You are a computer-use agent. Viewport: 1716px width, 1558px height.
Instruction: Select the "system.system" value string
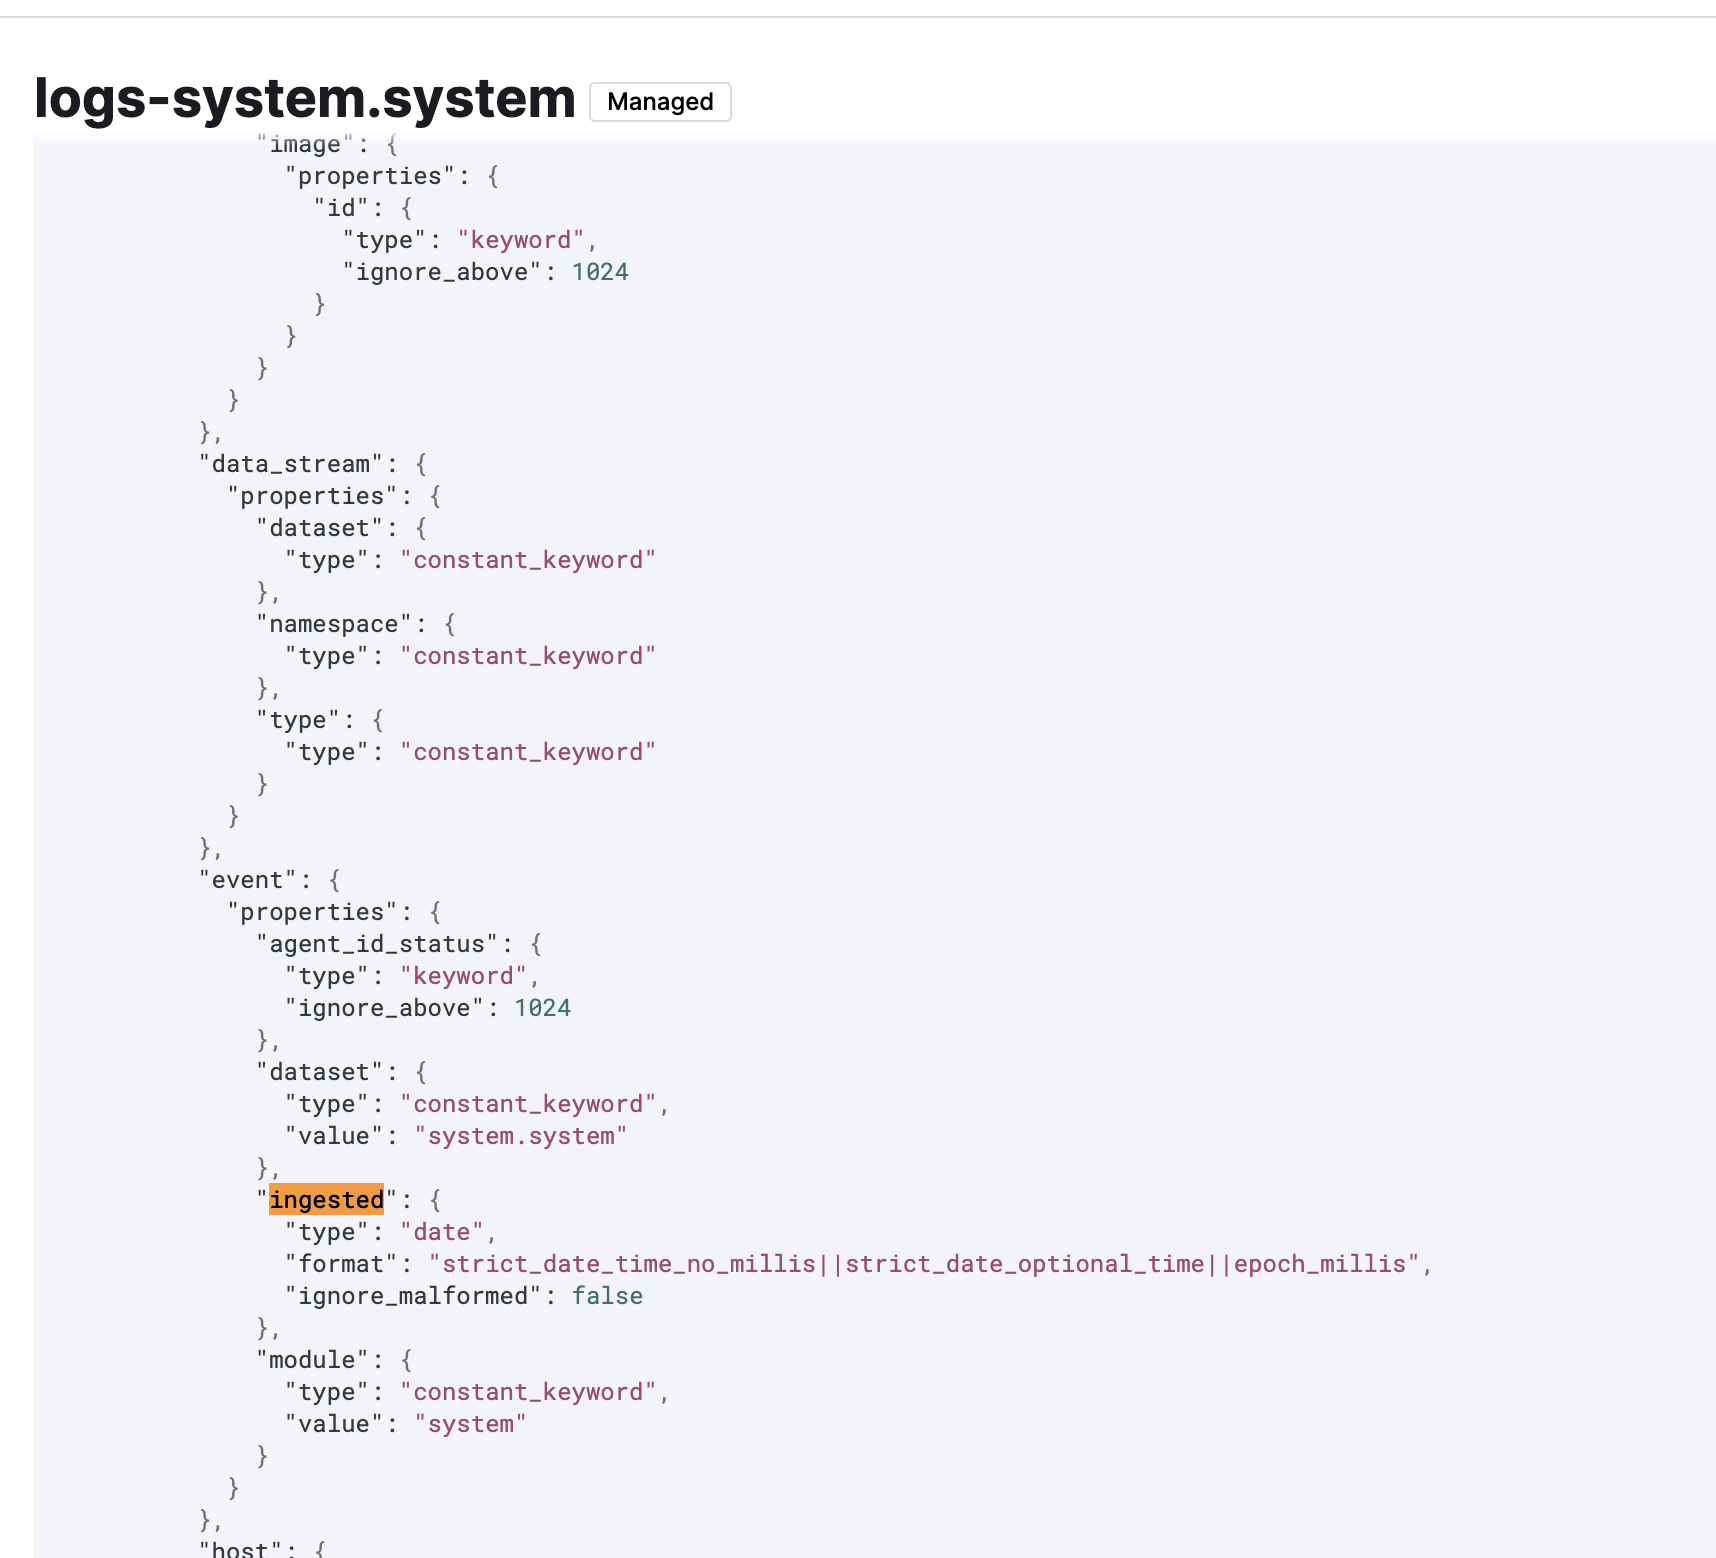(x=521, y=1136)
